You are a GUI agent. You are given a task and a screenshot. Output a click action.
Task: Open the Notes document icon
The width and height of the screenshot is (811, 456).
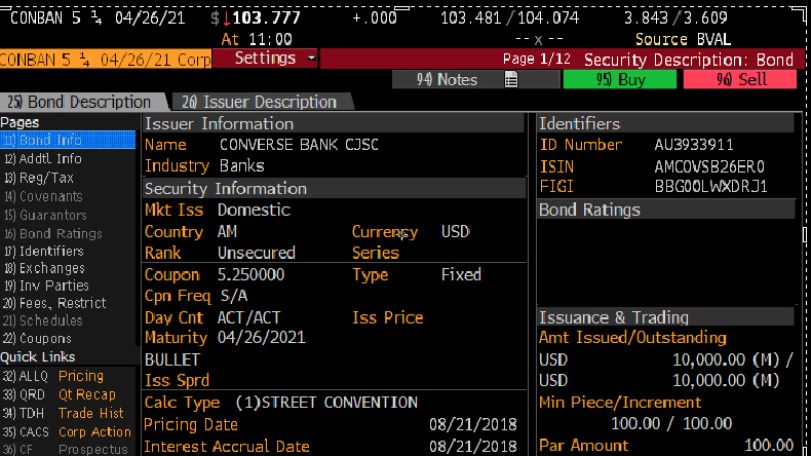pyautogui.click(x=510, y=80)
